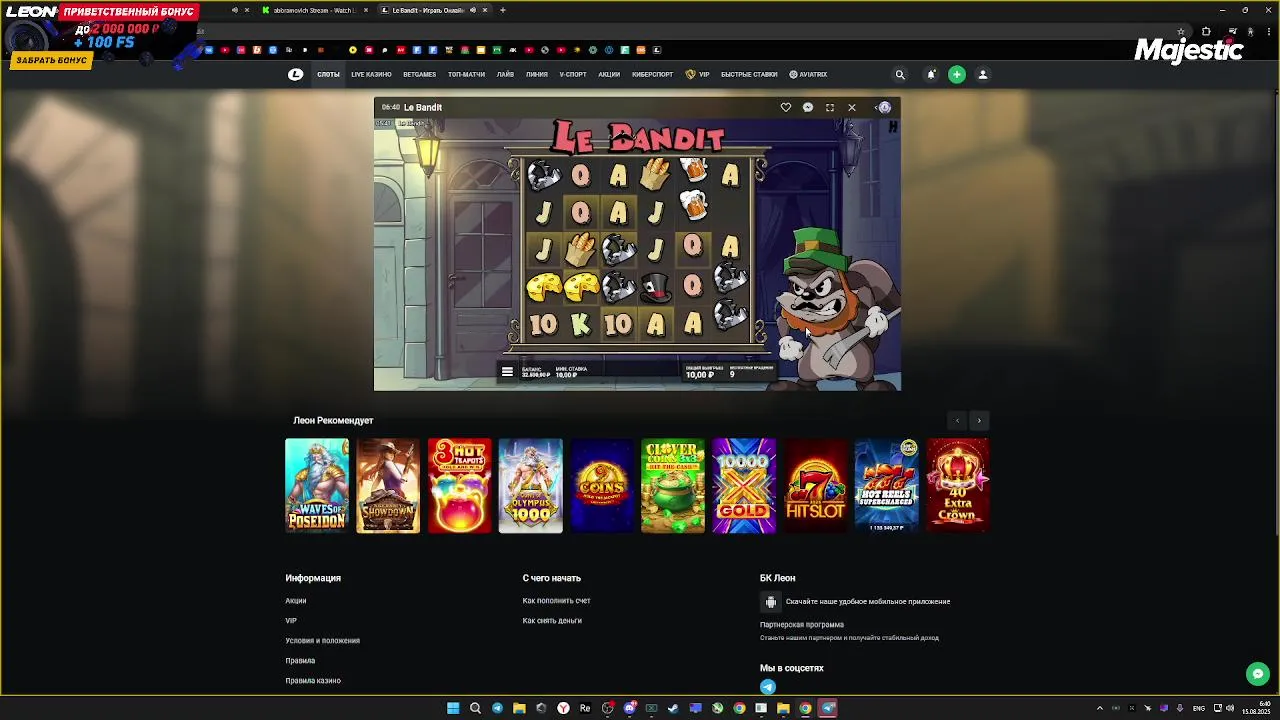
Task: Go to Live Казино section
Action: (x=371, y=74)
